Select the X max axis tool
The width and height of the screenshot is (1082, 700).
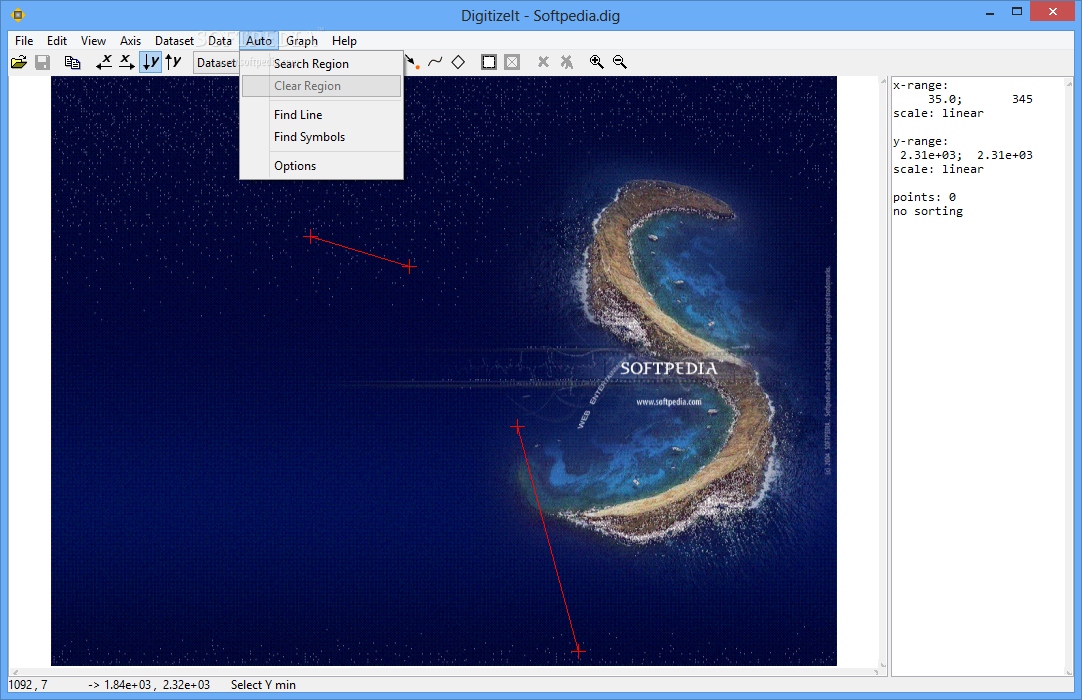pos(127,62)
